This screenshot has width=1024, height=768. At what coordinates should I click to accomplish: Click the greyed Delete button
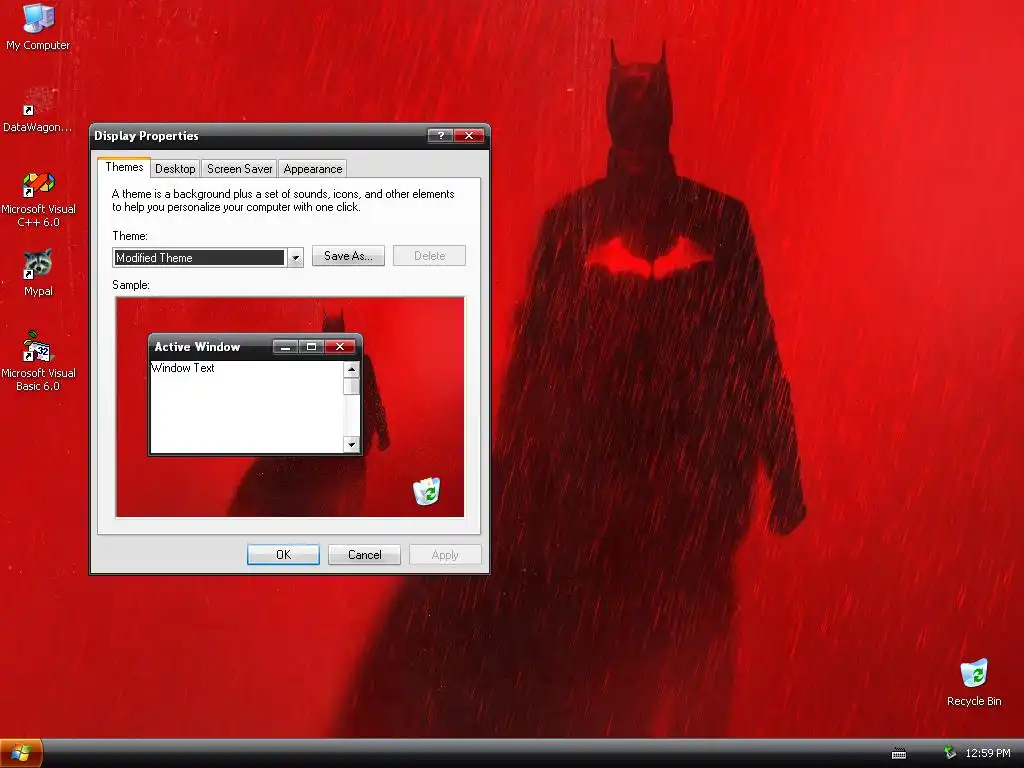(x=429, y=255)
